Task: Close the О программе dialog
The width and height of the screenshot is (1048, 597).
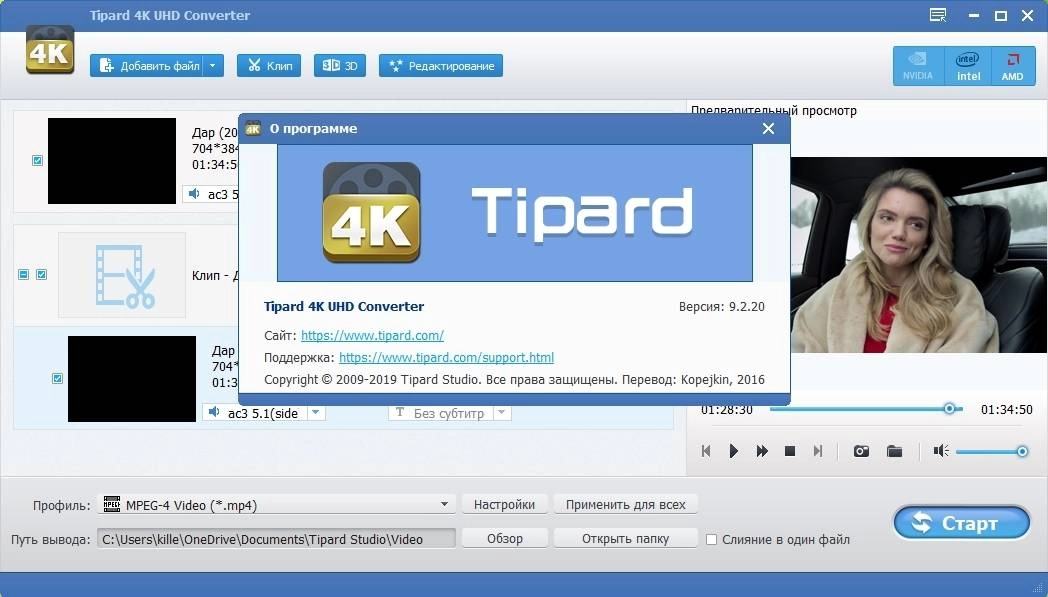Action: (769, 128)
